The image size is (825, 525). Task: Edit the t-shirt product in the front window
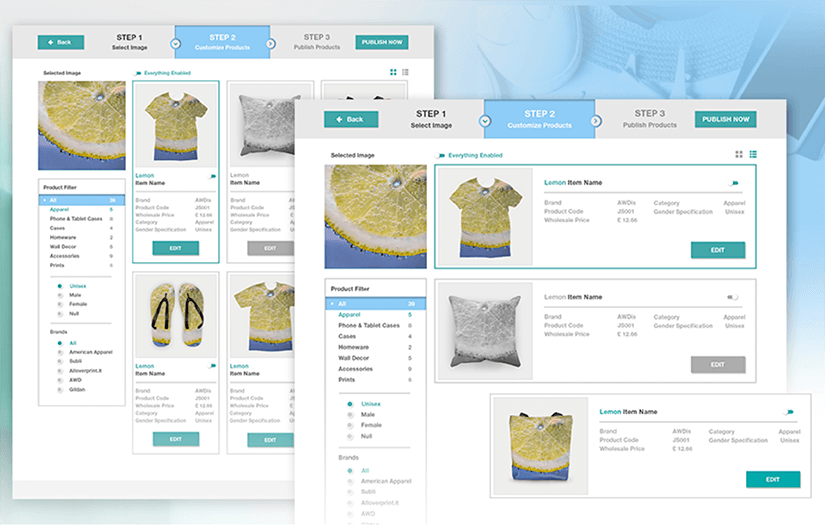coord(718,250)
